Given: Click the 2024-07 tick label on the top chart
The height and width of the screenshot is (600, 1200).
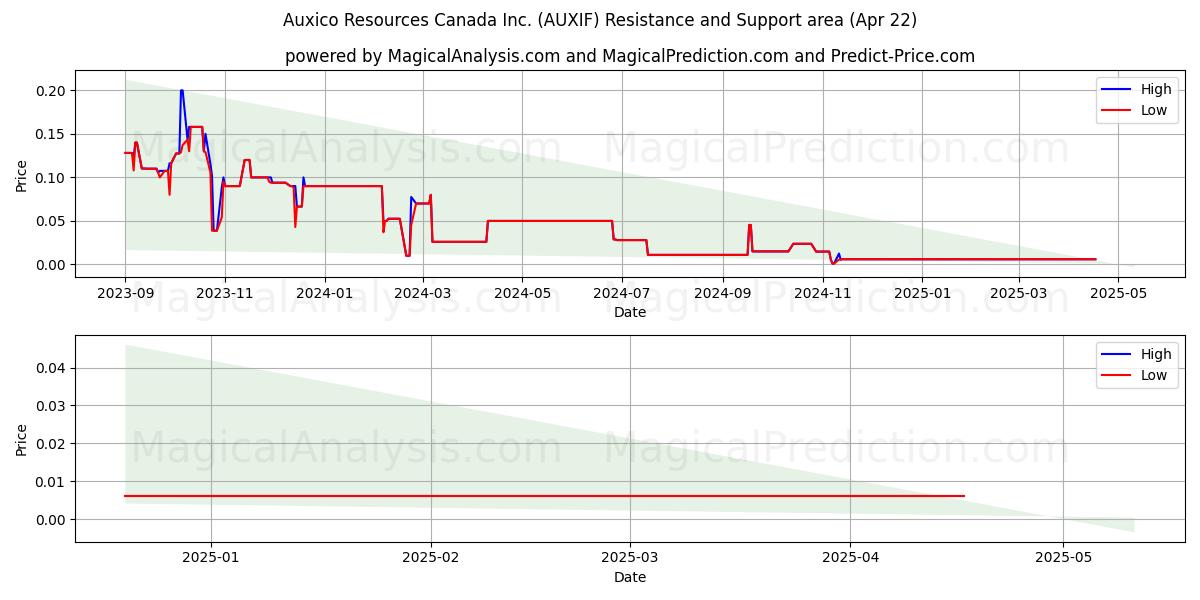Looking at the screenshot, I should point(621,293).
